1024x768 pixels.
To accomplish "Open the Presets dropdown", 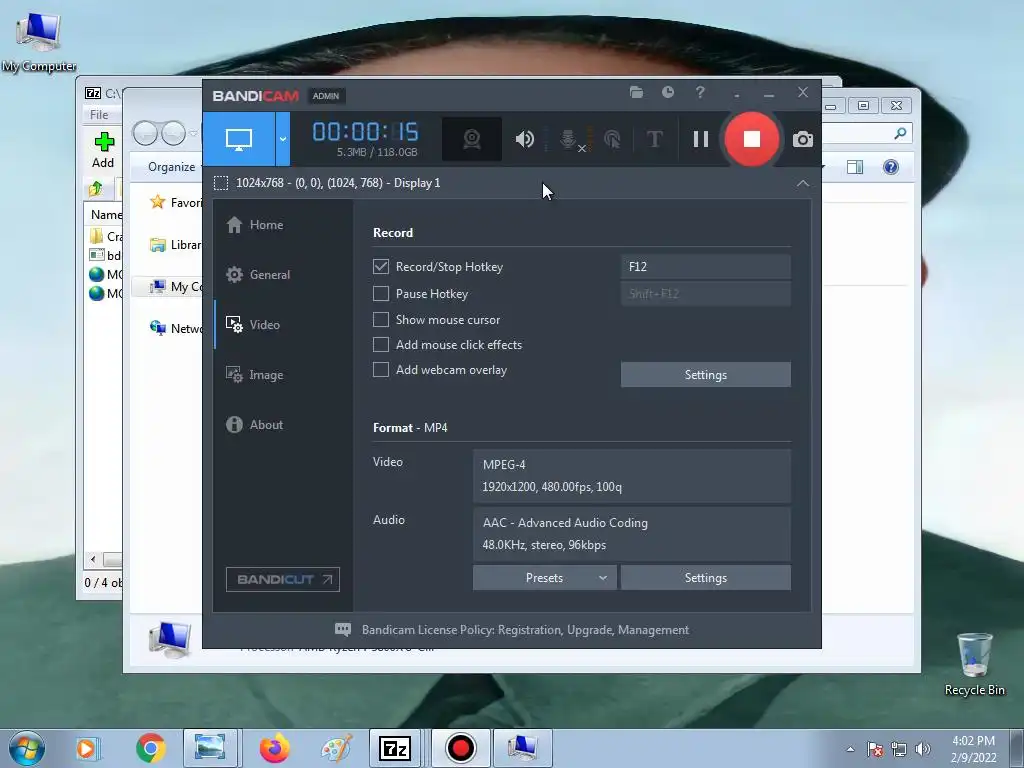I will pos(545,578).
